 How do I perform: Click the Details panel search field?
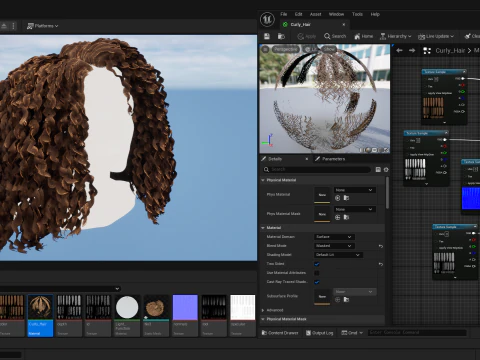[317, 169]
